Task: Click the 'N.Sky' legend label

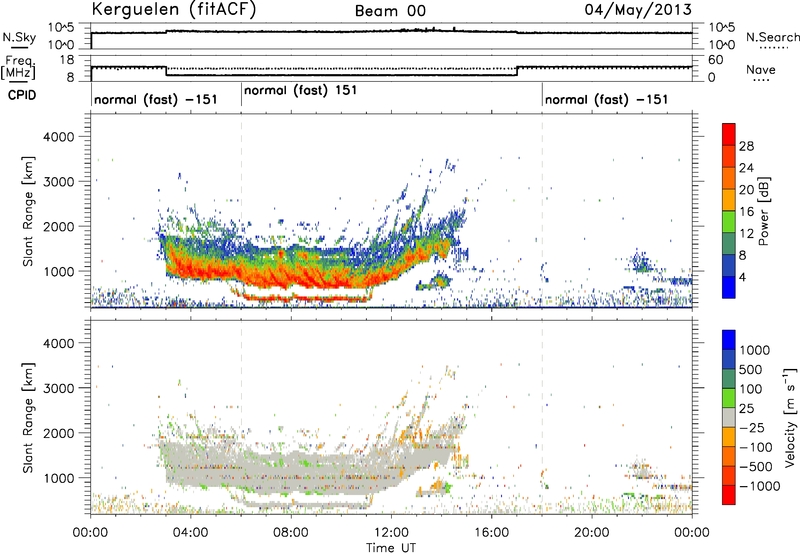Action: [x=19, y=37]
